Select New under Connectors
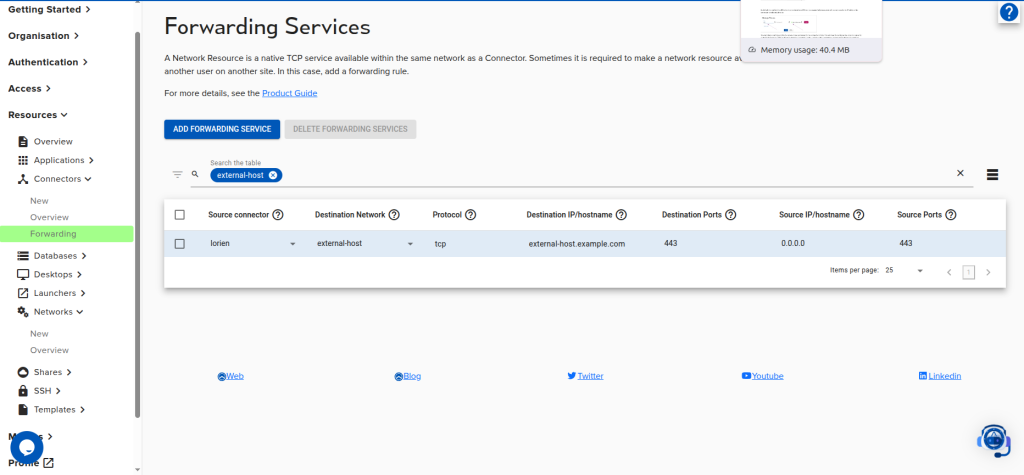The width and height of the screenshot is (1024, 475). tap(39, 201)
